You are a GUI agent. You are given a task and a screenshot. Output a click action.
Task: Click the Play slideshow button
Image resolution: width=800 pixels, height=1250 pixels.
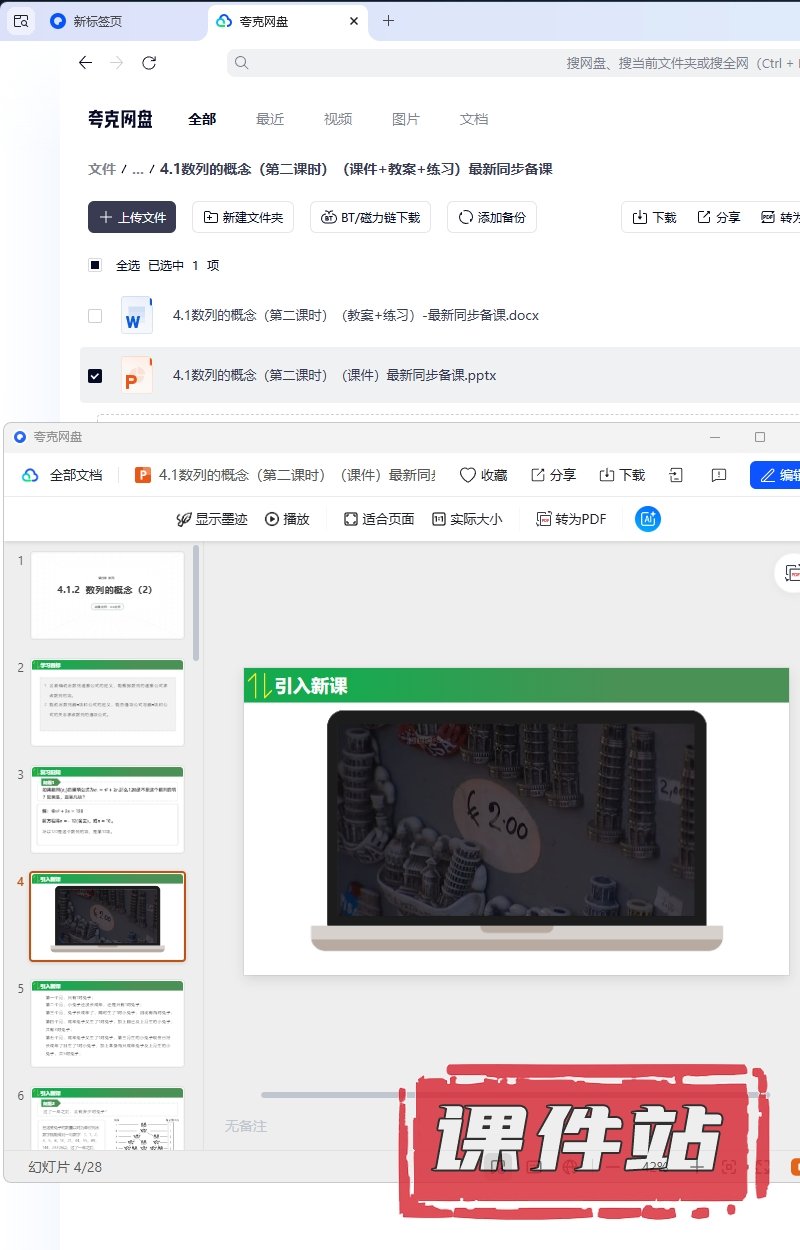pyautogui.click(x=287, y=519)
